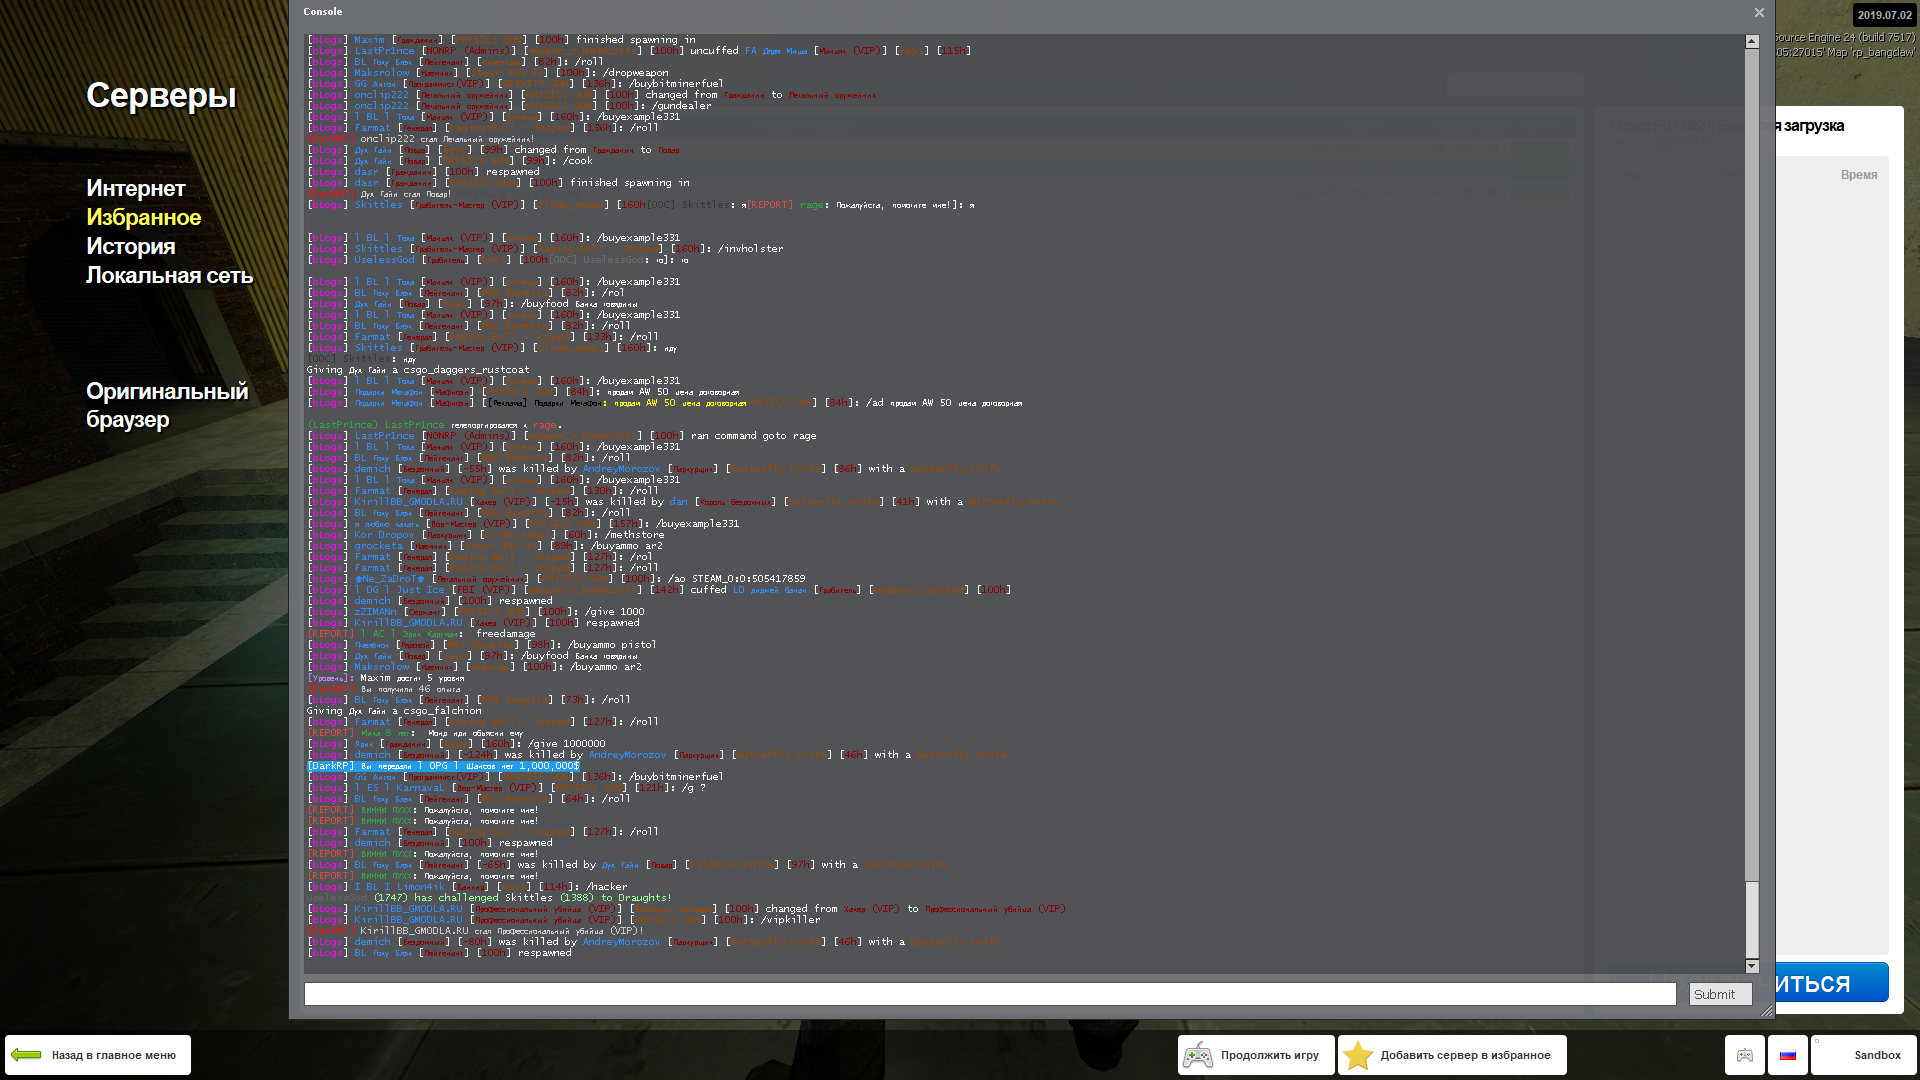Select the Локальная сеть server tab
Screen dimensions: 1920x1080
169,275
